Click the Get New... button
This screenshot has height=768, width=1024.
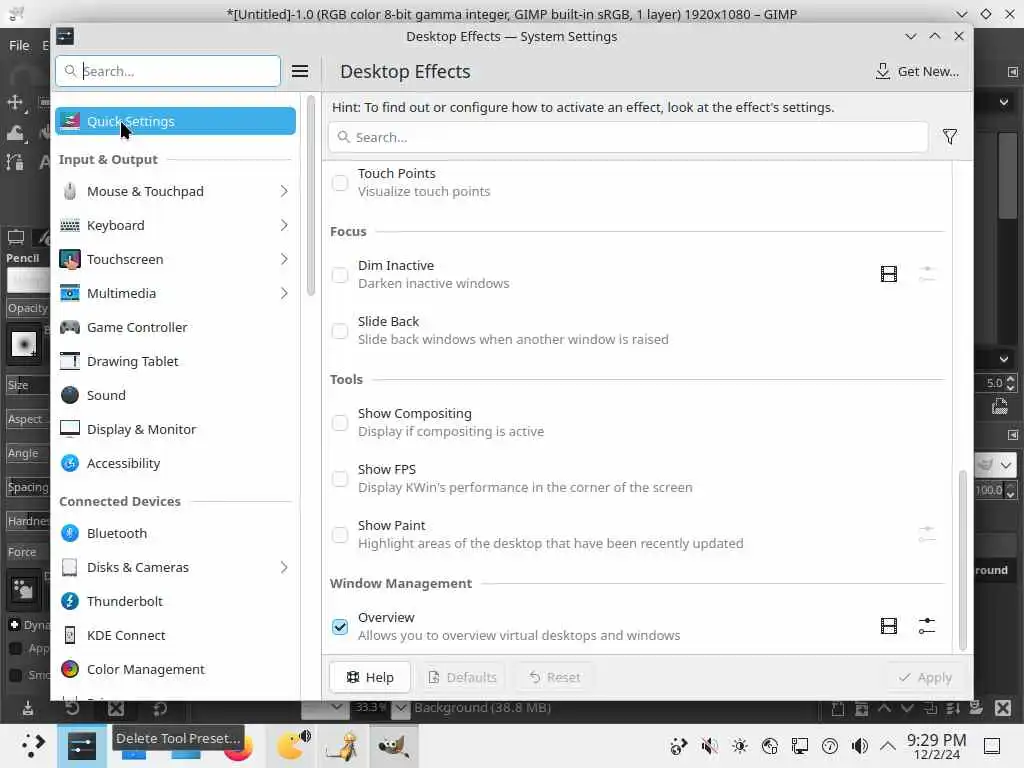click(x=917, y=72)
